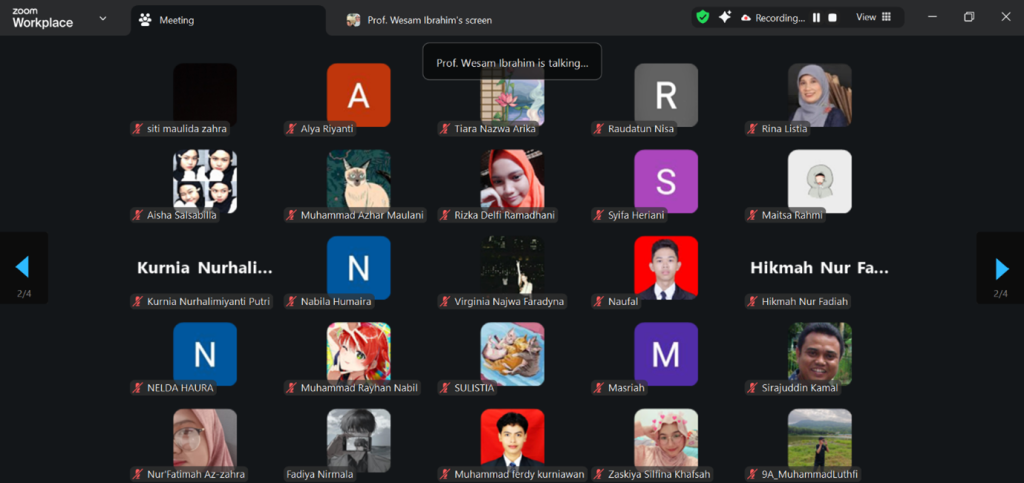Switch to Prof. Wesam Ibrahim's screen tab
Image resolution: width=1024 pixels, height=483 pixels.
tap(420, 20)
